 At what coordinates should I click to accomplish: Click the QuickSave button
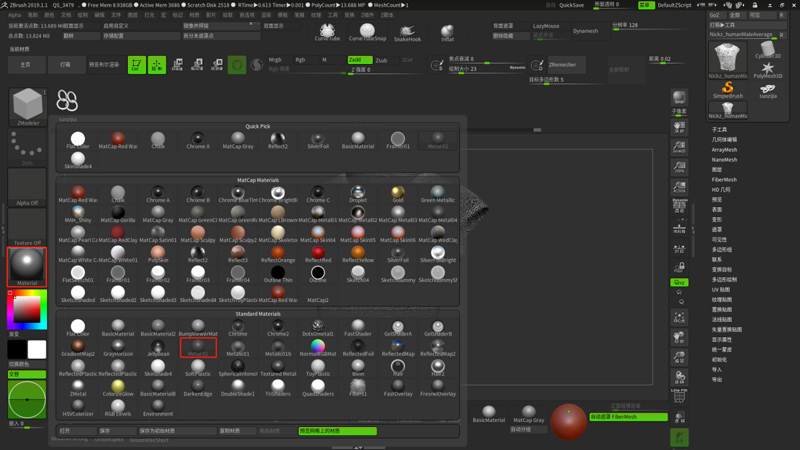(572, 5)
